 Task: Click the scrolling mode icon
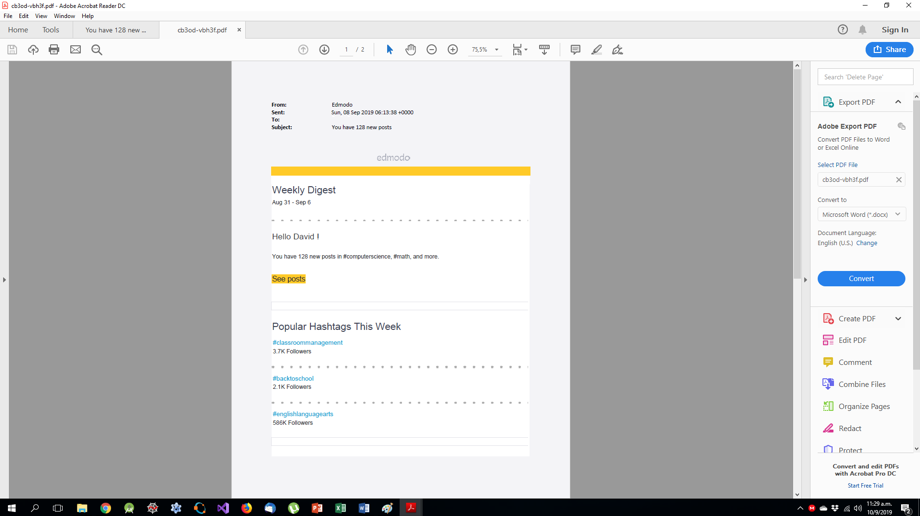tap(544, 50)
